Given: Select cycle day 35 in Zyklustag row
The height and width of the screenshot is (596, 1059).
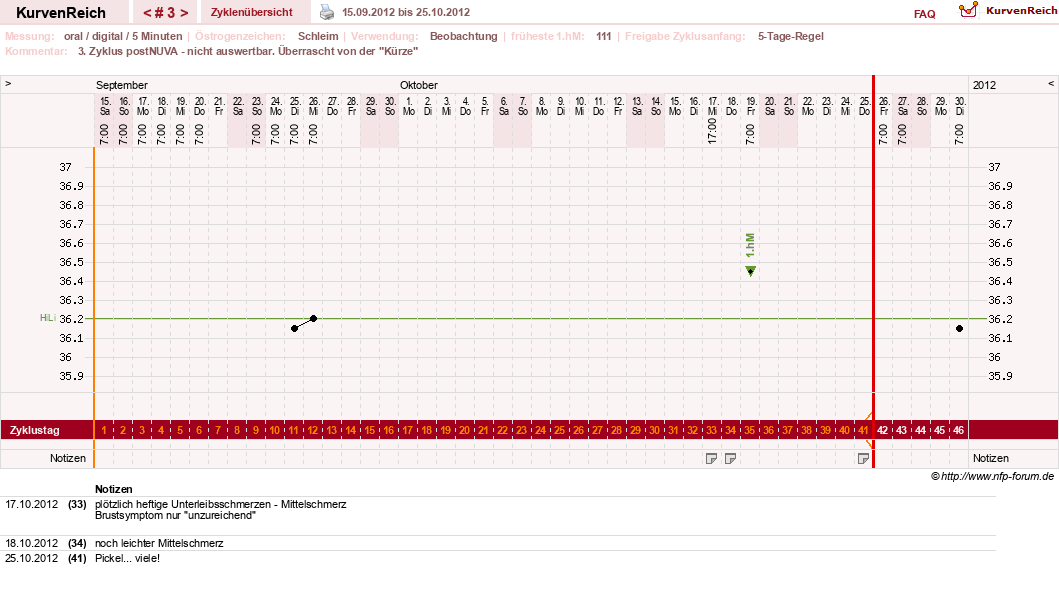Looking at the screenshot, I should click(x=750, y=430).
